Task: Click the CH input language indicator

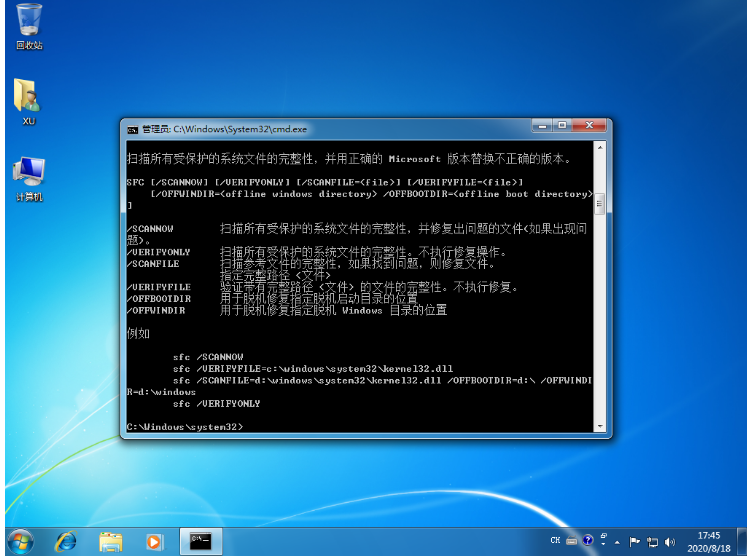Action: (556, 541)
